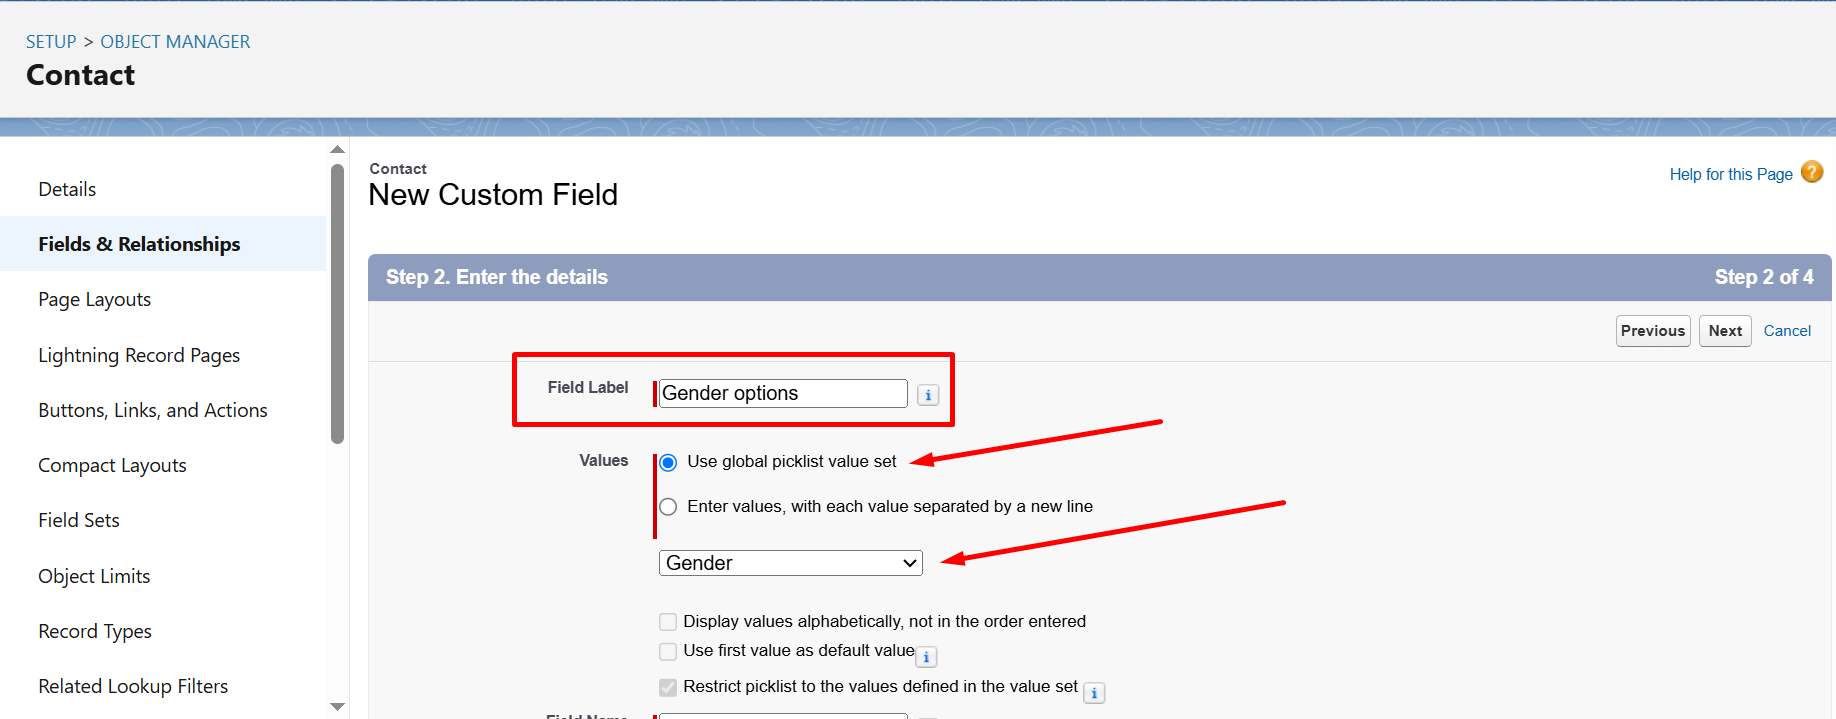Select Enter values separated by new line radio
The image size is (1836, 719).
coord(668,507)
